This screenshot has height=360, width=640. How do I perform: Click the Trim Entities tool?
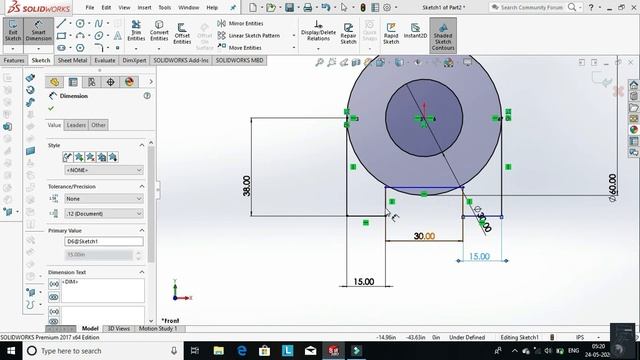(x=136, y=31)
